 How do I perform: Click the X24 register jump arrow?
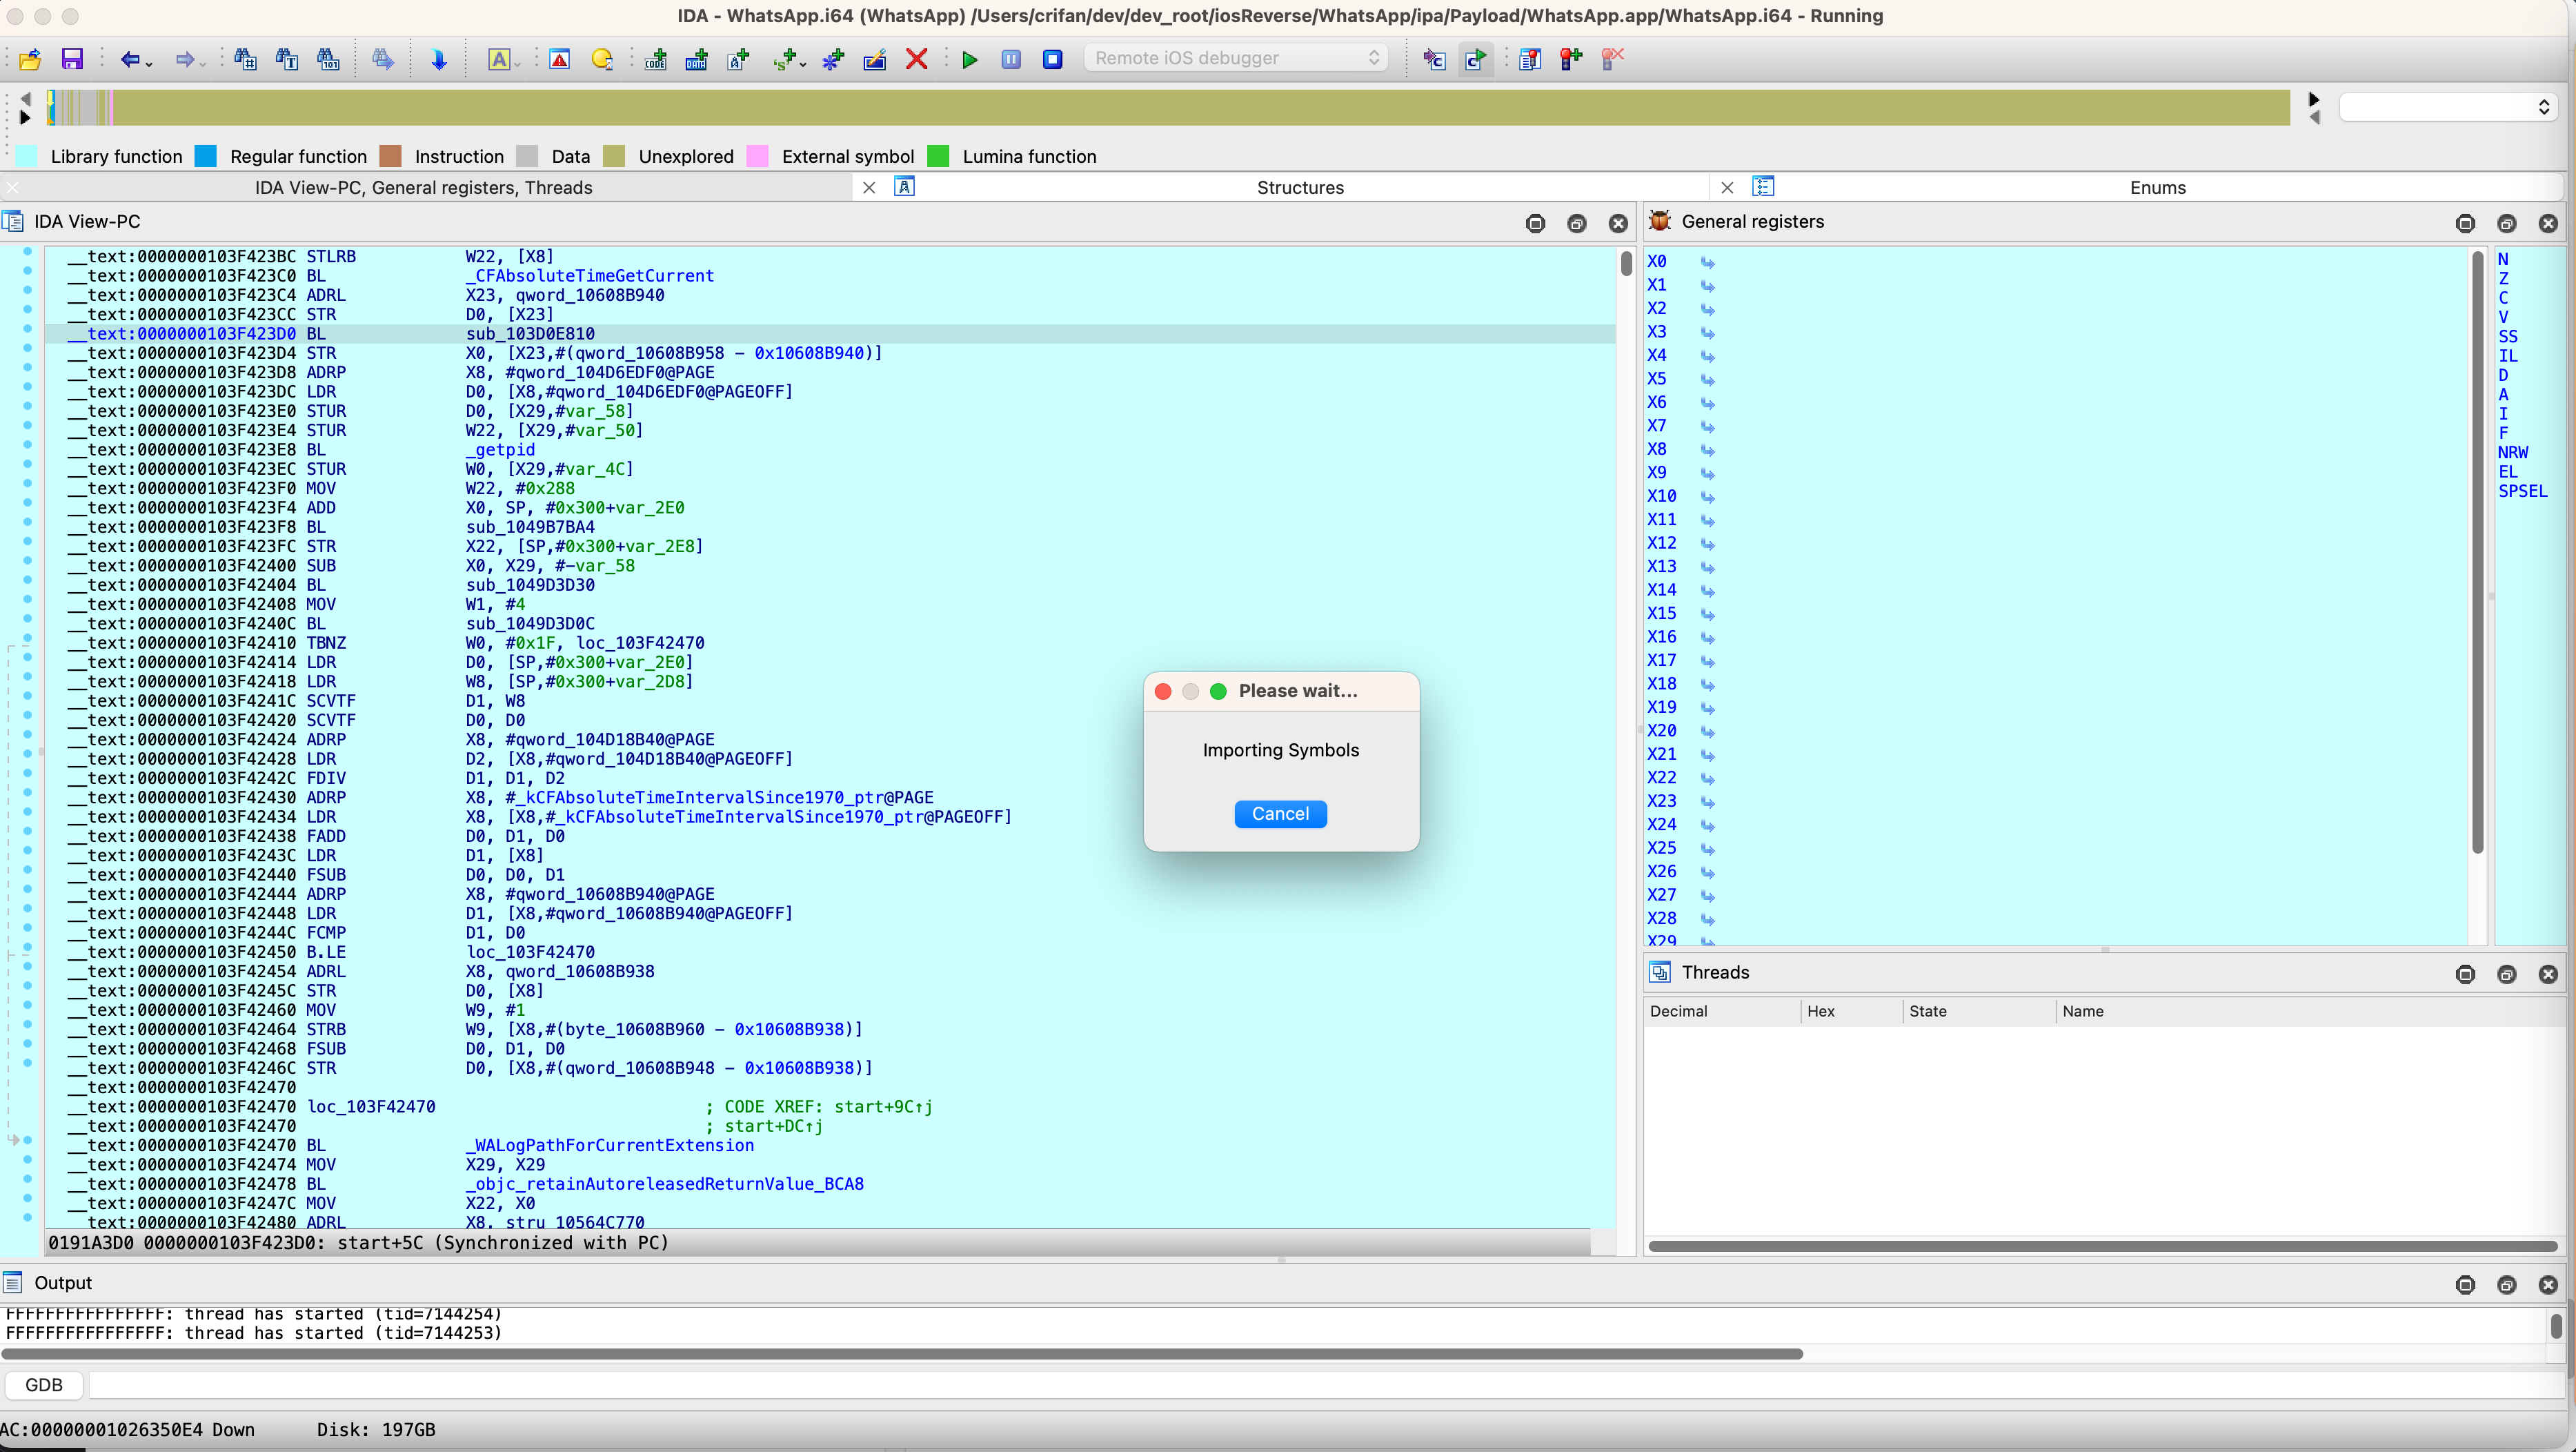coord(1707,825)
